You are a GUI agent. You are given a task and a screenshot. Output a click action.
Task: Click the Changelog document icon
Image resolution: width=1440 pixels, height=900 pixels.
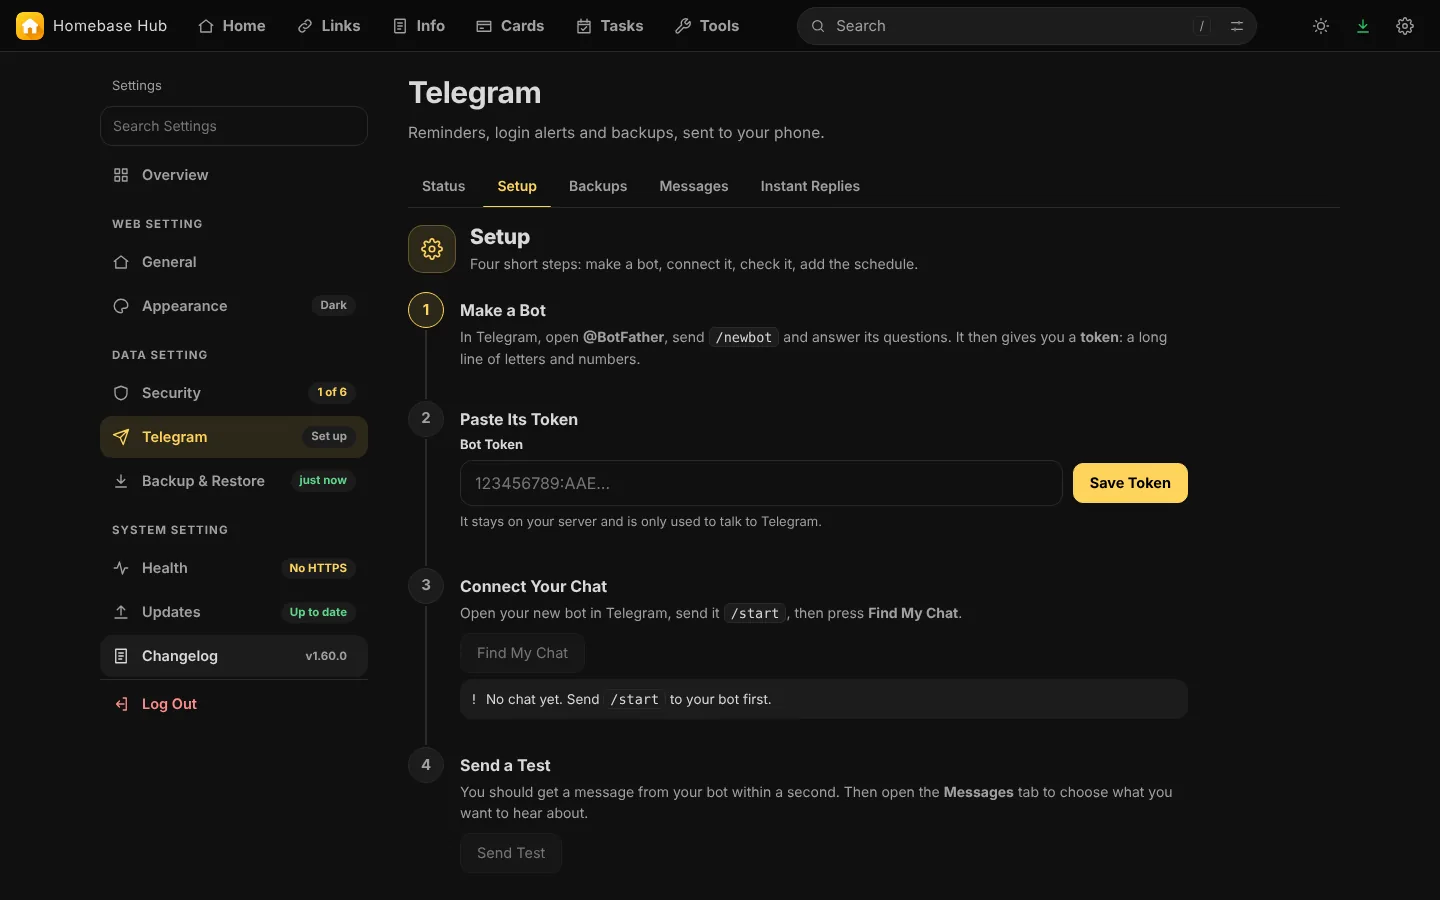pos(121,656)
